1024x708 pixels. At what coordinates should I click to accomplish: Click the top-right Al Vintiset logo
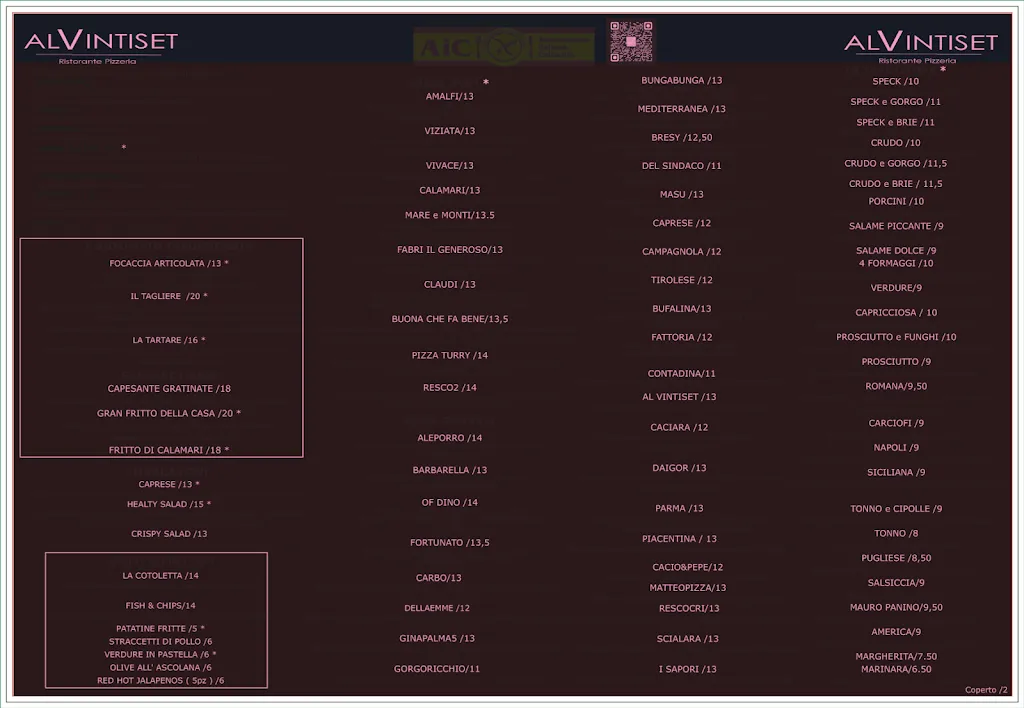point(921,44)
